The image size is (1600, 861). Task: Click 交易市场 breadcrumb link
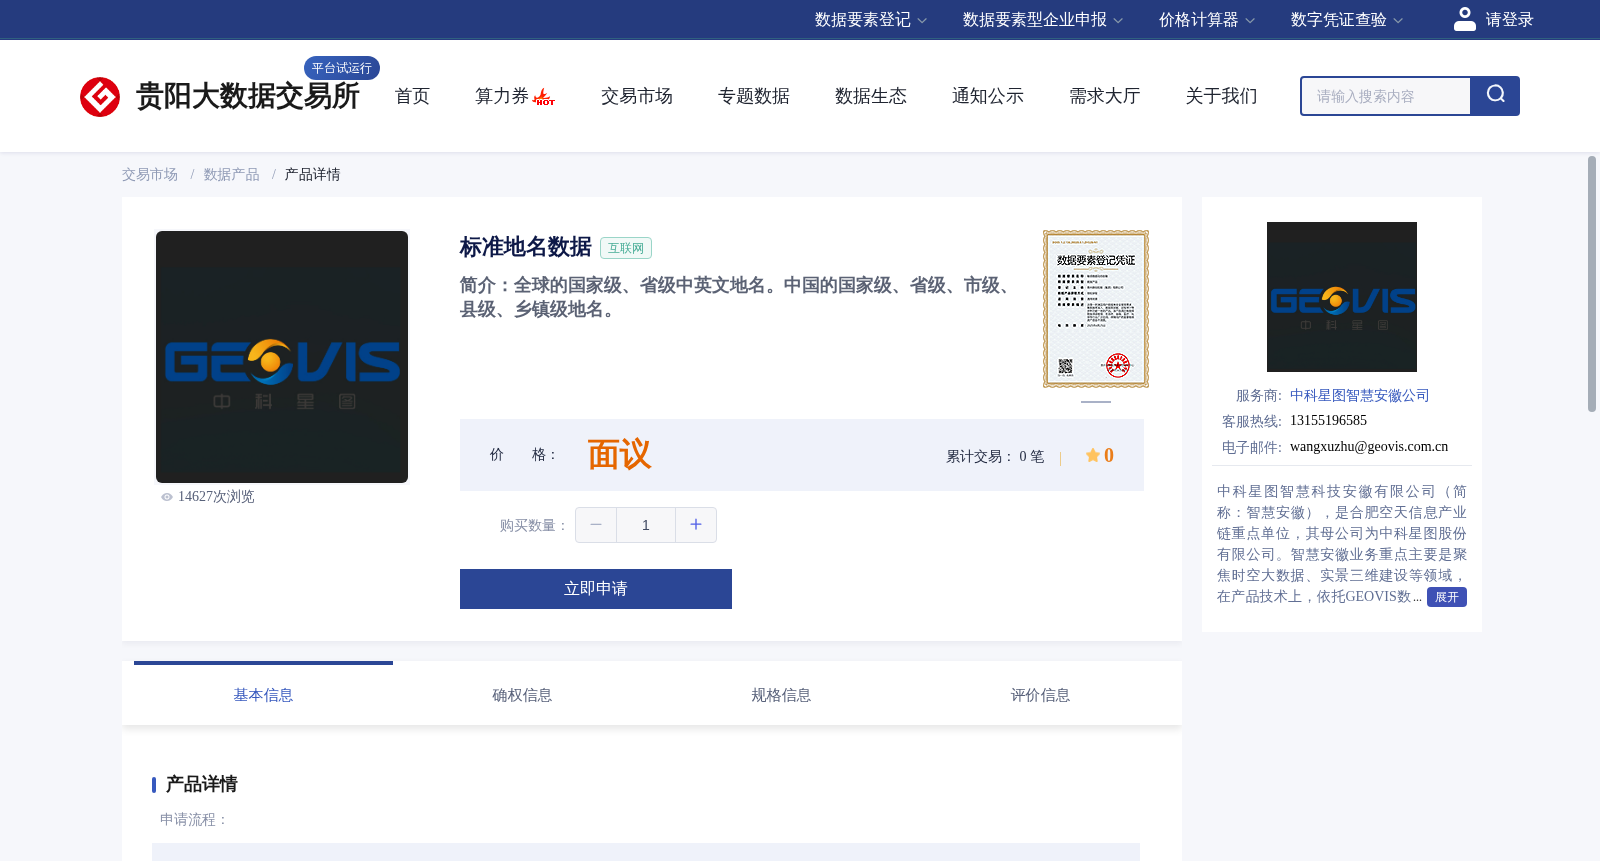point(150,175)
